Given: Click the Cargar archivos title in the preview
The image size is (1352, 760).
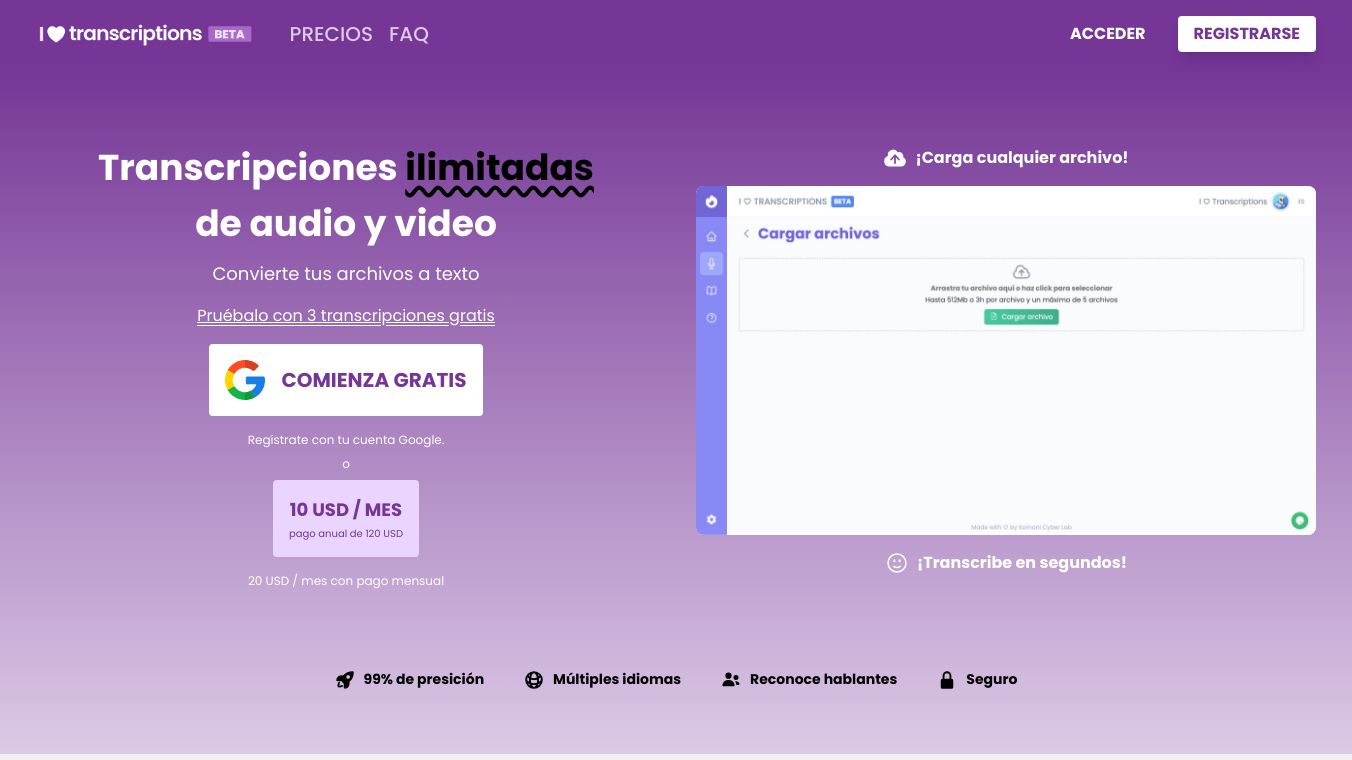Looking at the screenshot, I should (x=818, y=234).
